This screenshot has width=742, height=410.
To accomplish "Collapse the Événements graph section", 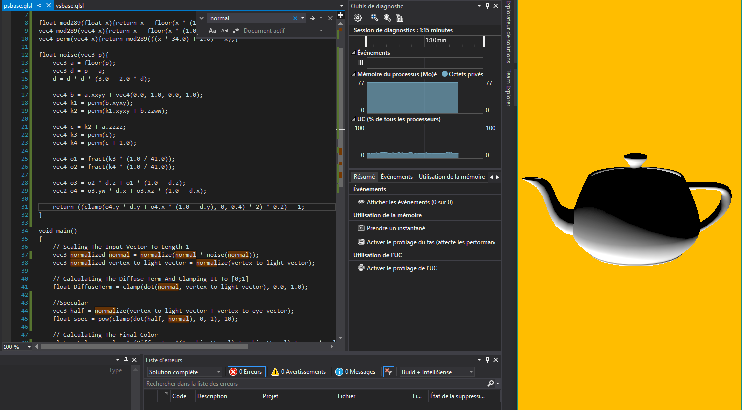I will coord(353,53).
